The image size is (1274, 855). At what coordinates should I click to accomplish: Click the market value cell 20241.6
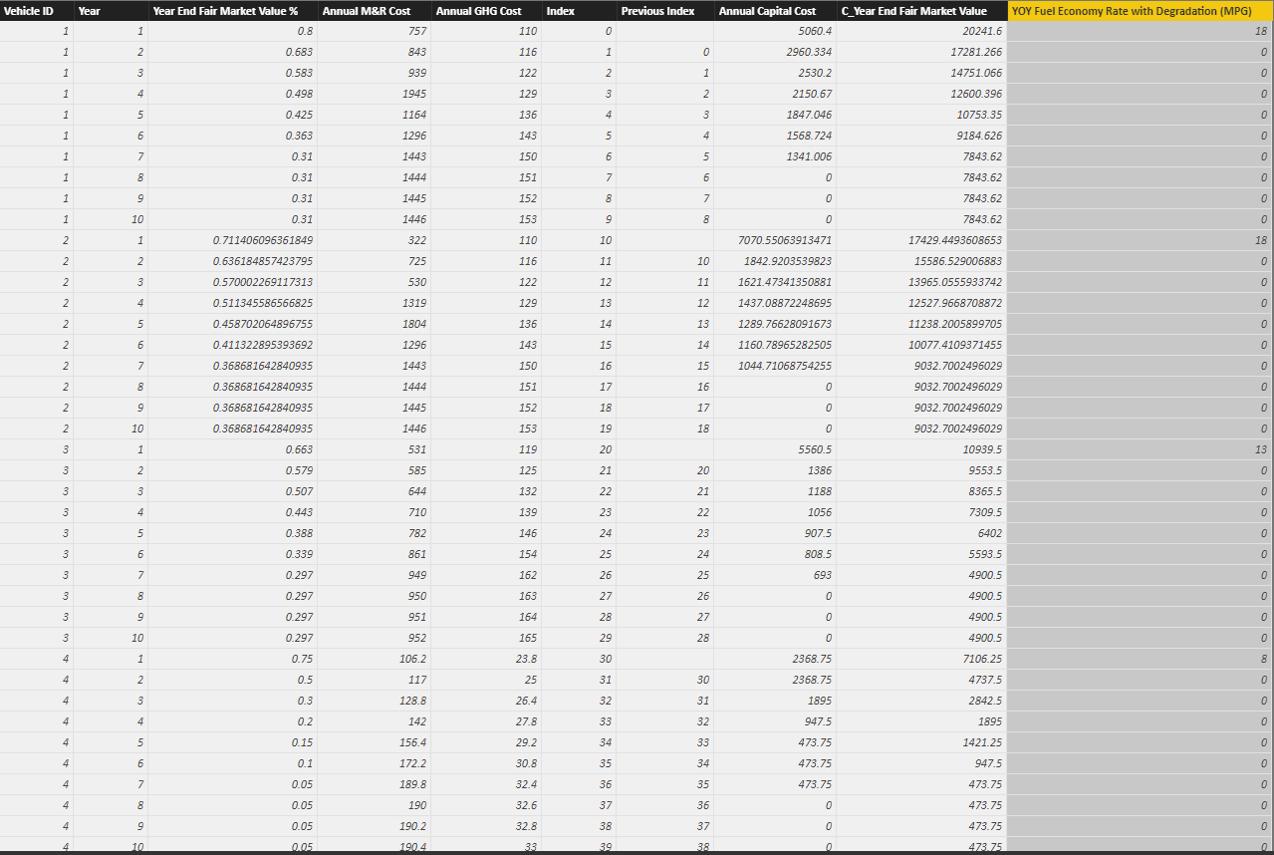click(922, 31)
